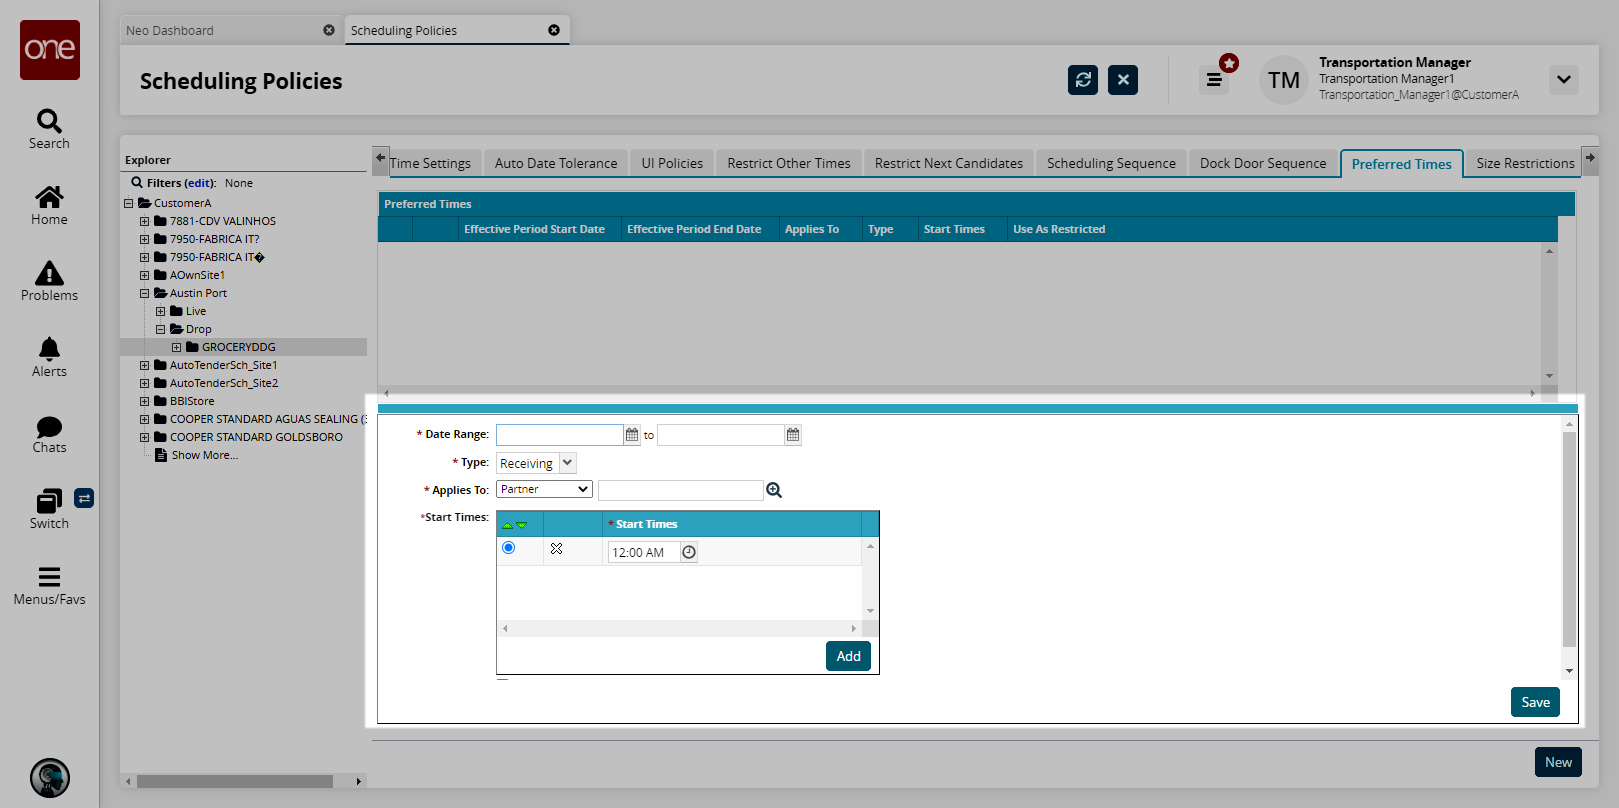Click the magnifier lookup icon beside Applies To
This screenshot has width=1619, height=808.
774,490
